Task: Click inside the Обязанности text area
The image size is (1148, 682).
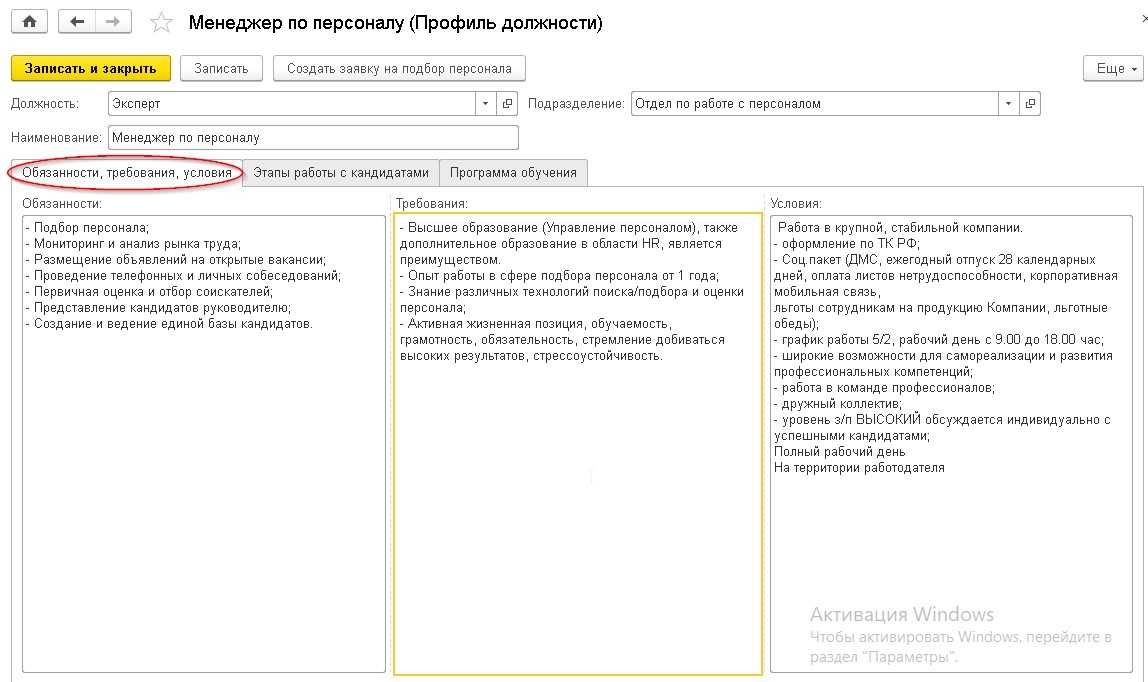Action: click(204, 480)
